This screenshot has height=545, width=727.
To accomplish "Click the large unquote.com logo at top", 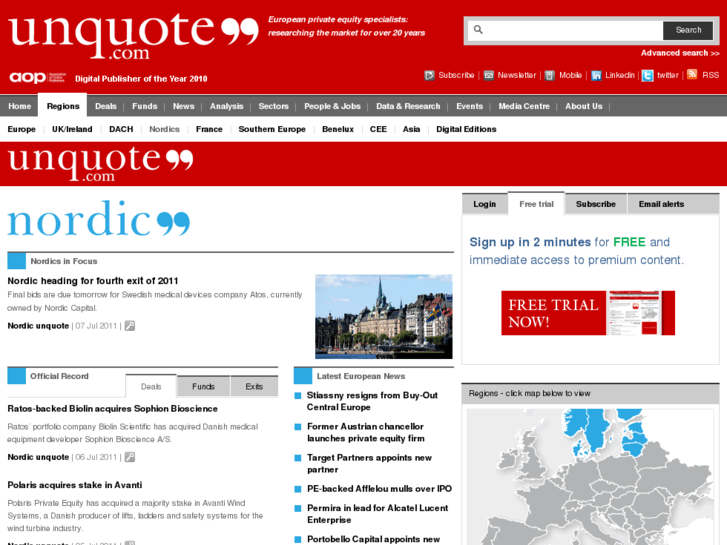I will pos(134,35).
